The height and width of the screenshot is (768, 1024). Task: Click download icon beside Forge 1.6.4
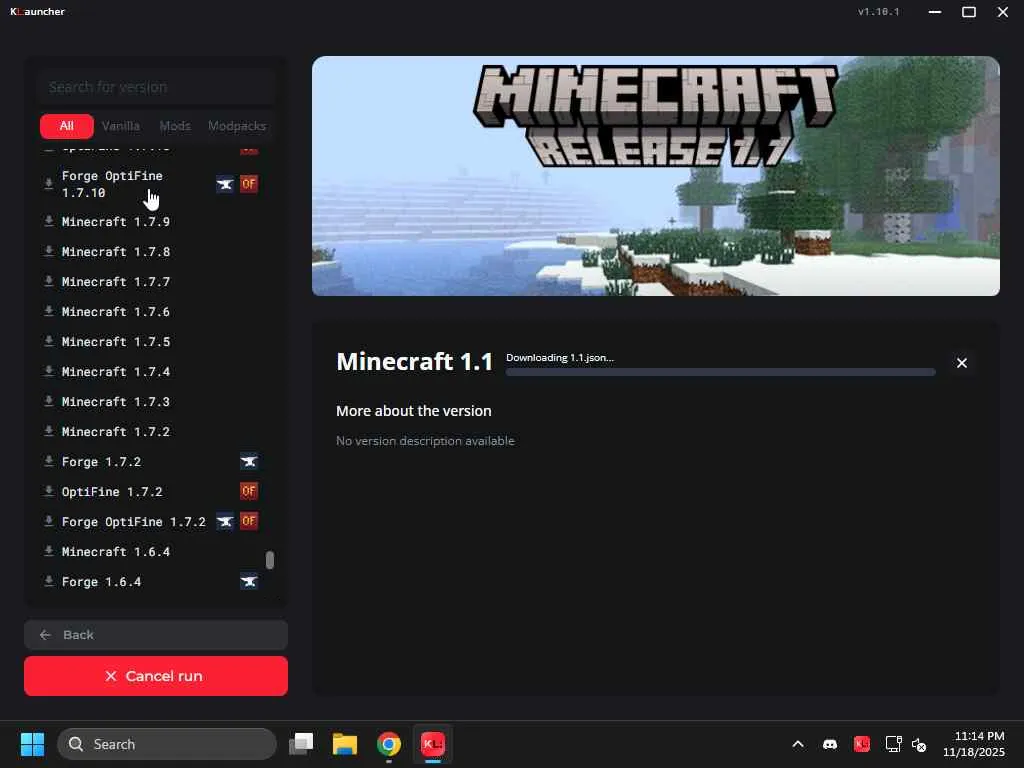pyautogui.click(x=48, y=582)
